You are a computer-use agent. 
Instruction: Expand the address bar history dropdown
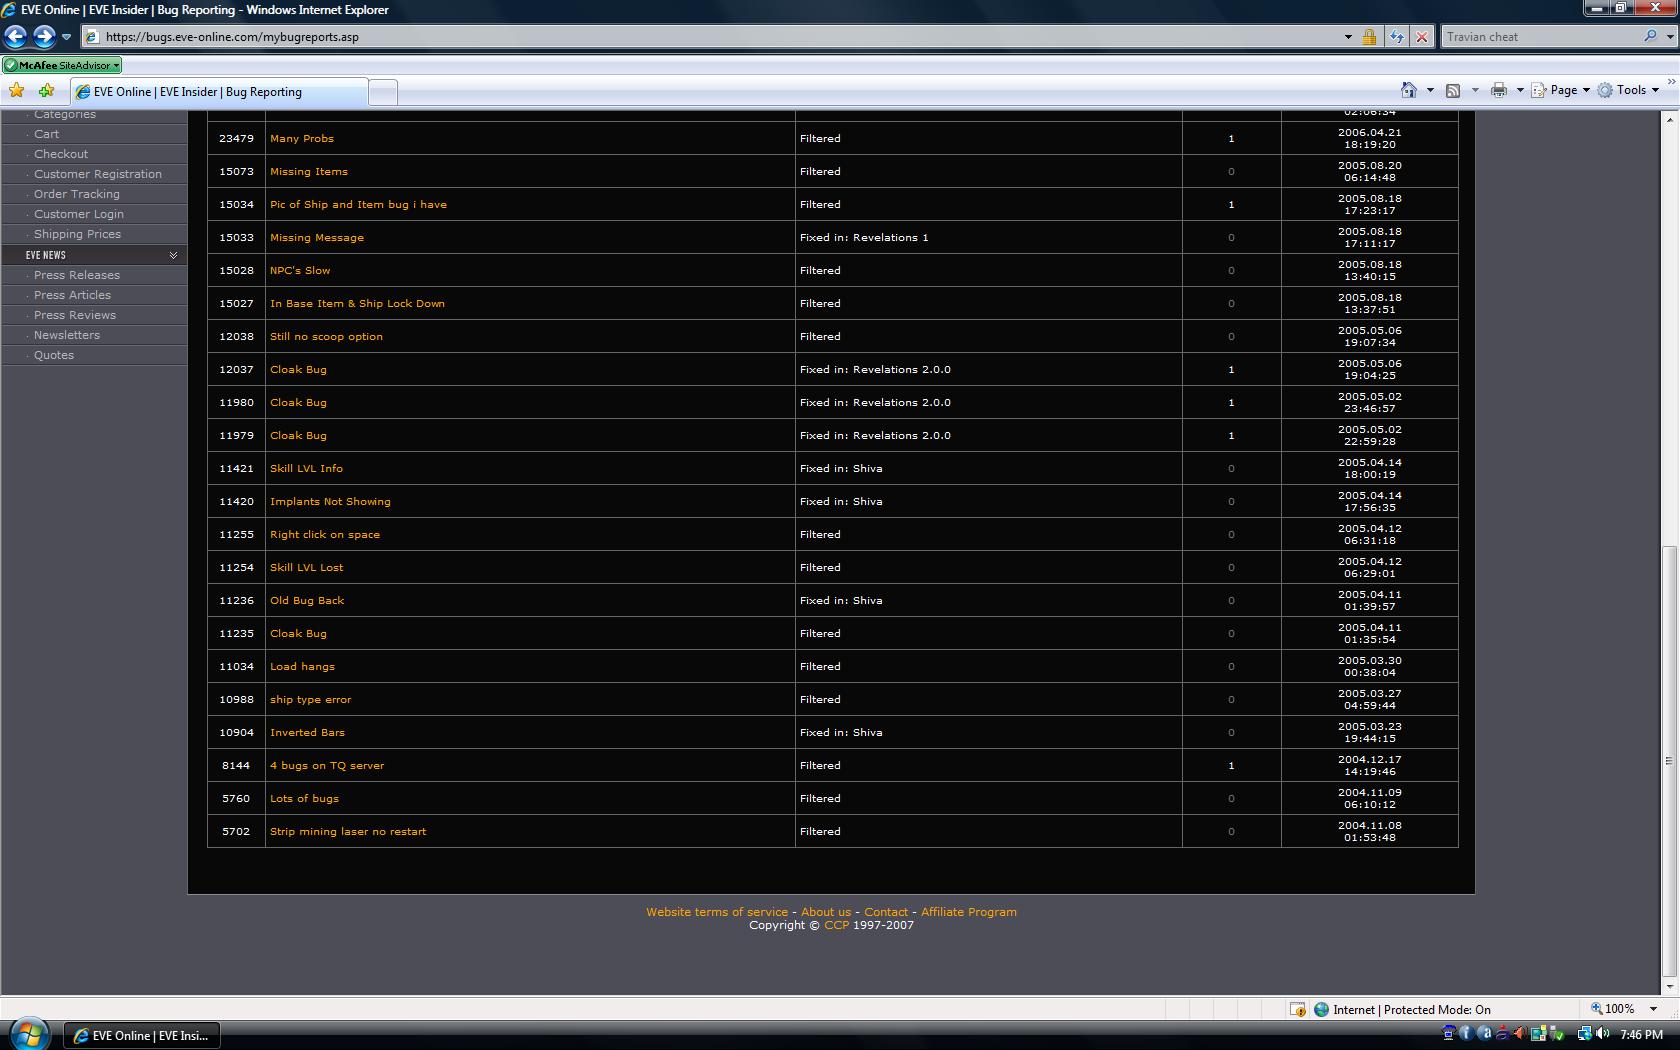coord(1347,37)
